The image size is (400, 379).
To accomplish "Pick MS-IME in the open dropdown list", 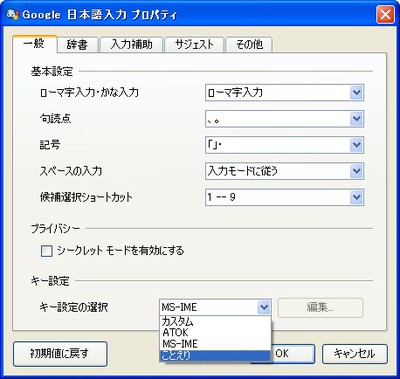I will coord(215,344).
